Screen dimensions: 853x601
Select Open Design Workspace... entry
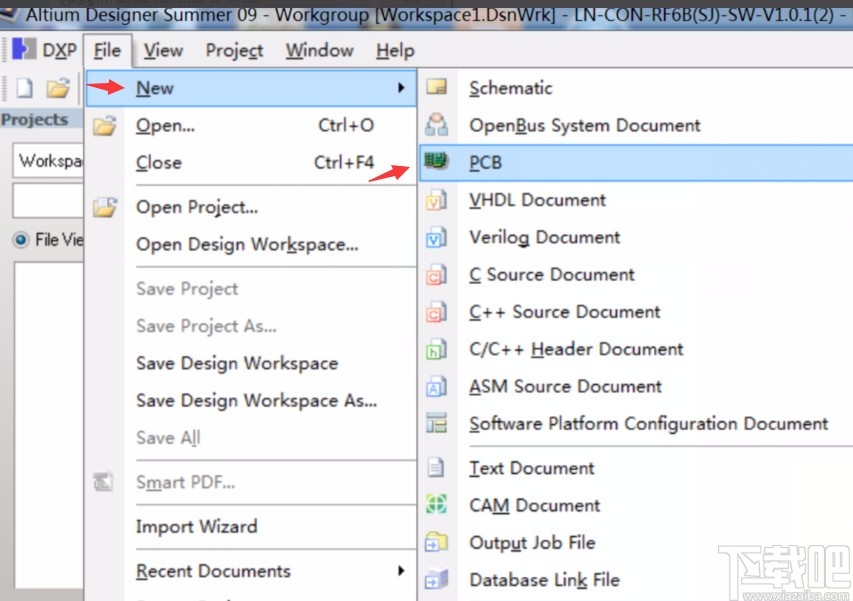point(251,244)
